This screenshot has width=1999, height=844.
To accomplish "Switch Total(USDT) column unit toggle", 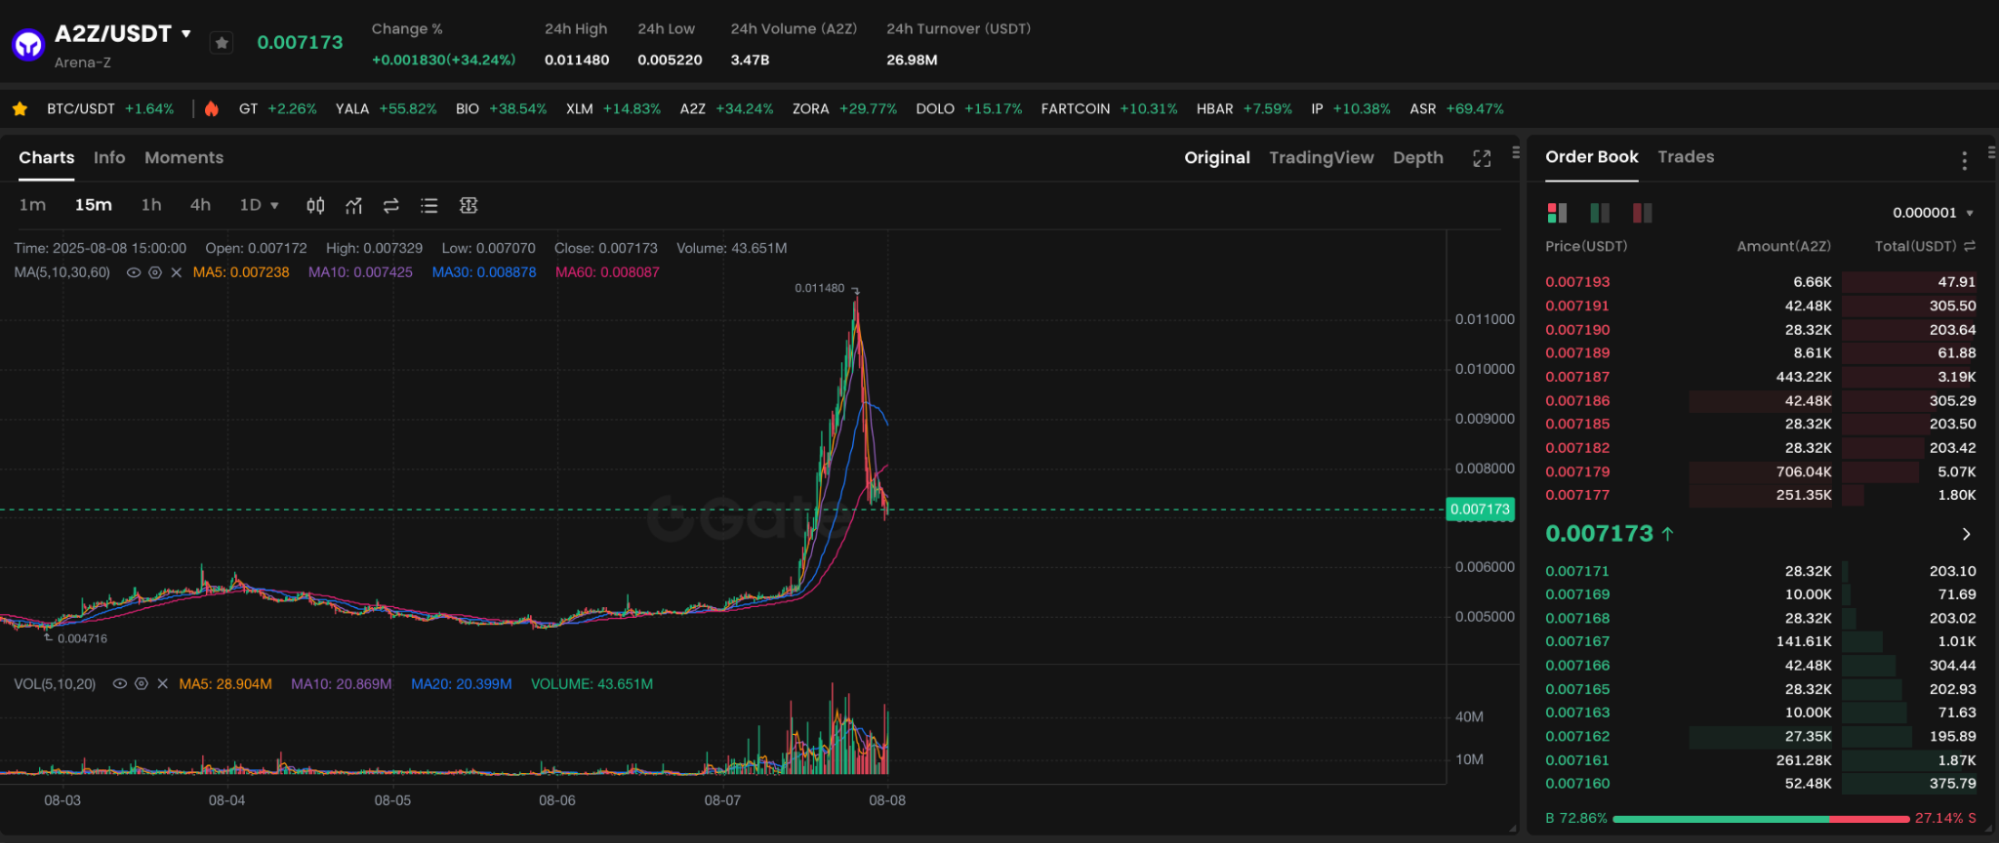I will click(x=1969, y=246).
